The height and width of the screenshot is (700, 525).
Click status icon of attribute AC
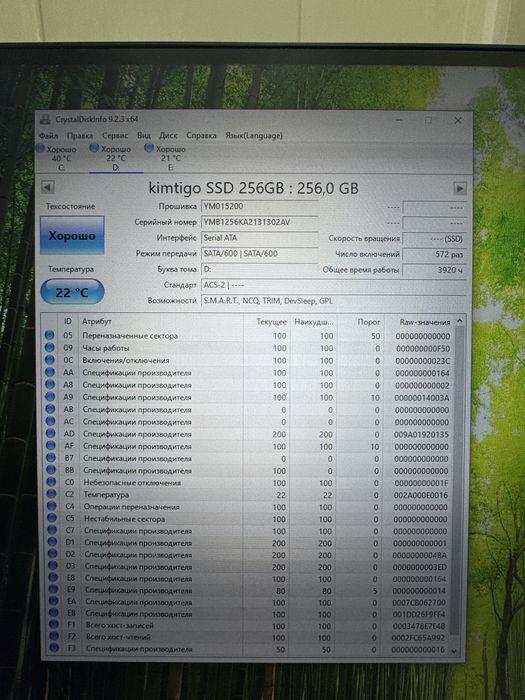50,421
